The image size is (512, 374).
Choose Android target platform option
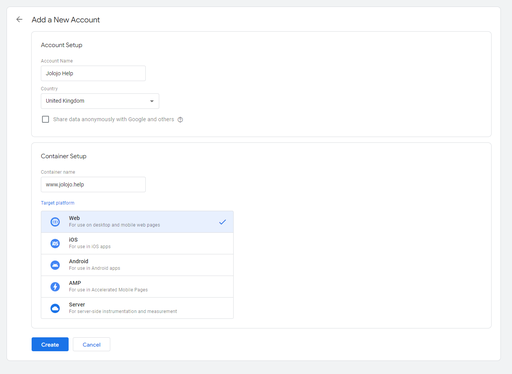[x=137, y=265]
